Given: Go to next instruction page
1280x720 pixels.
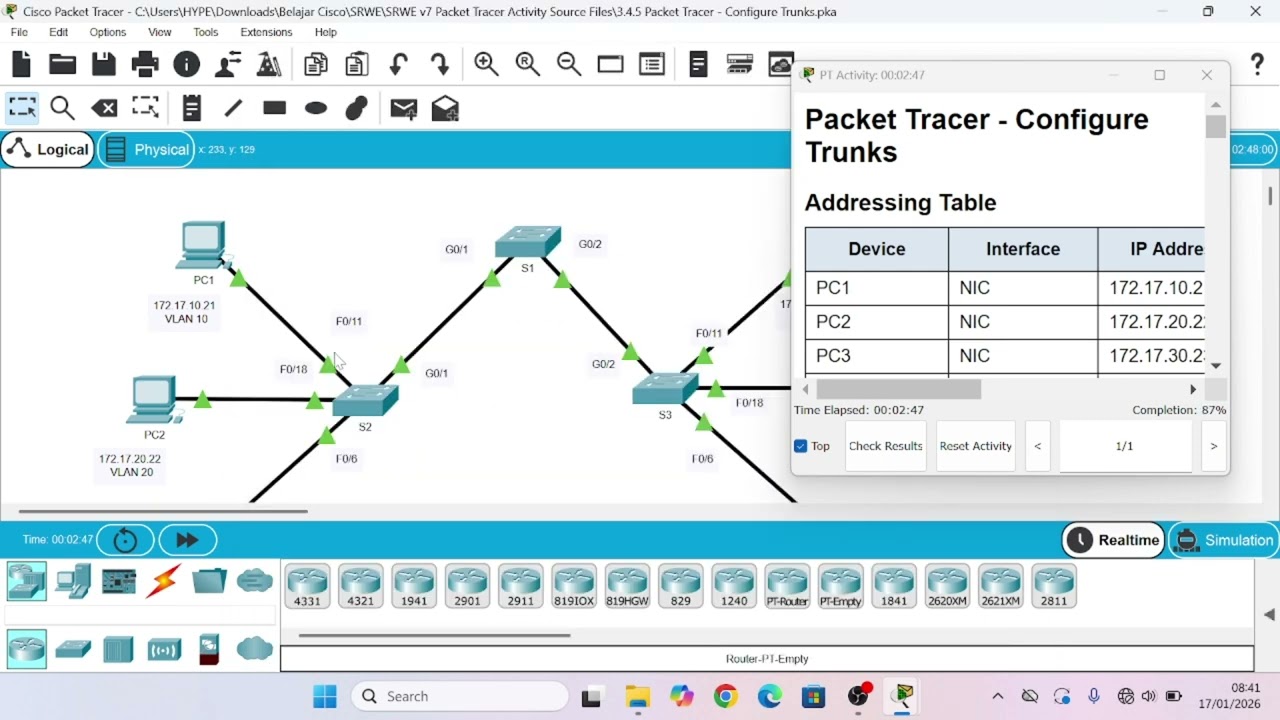Looking at the screenshot, I should point(1214,446).
